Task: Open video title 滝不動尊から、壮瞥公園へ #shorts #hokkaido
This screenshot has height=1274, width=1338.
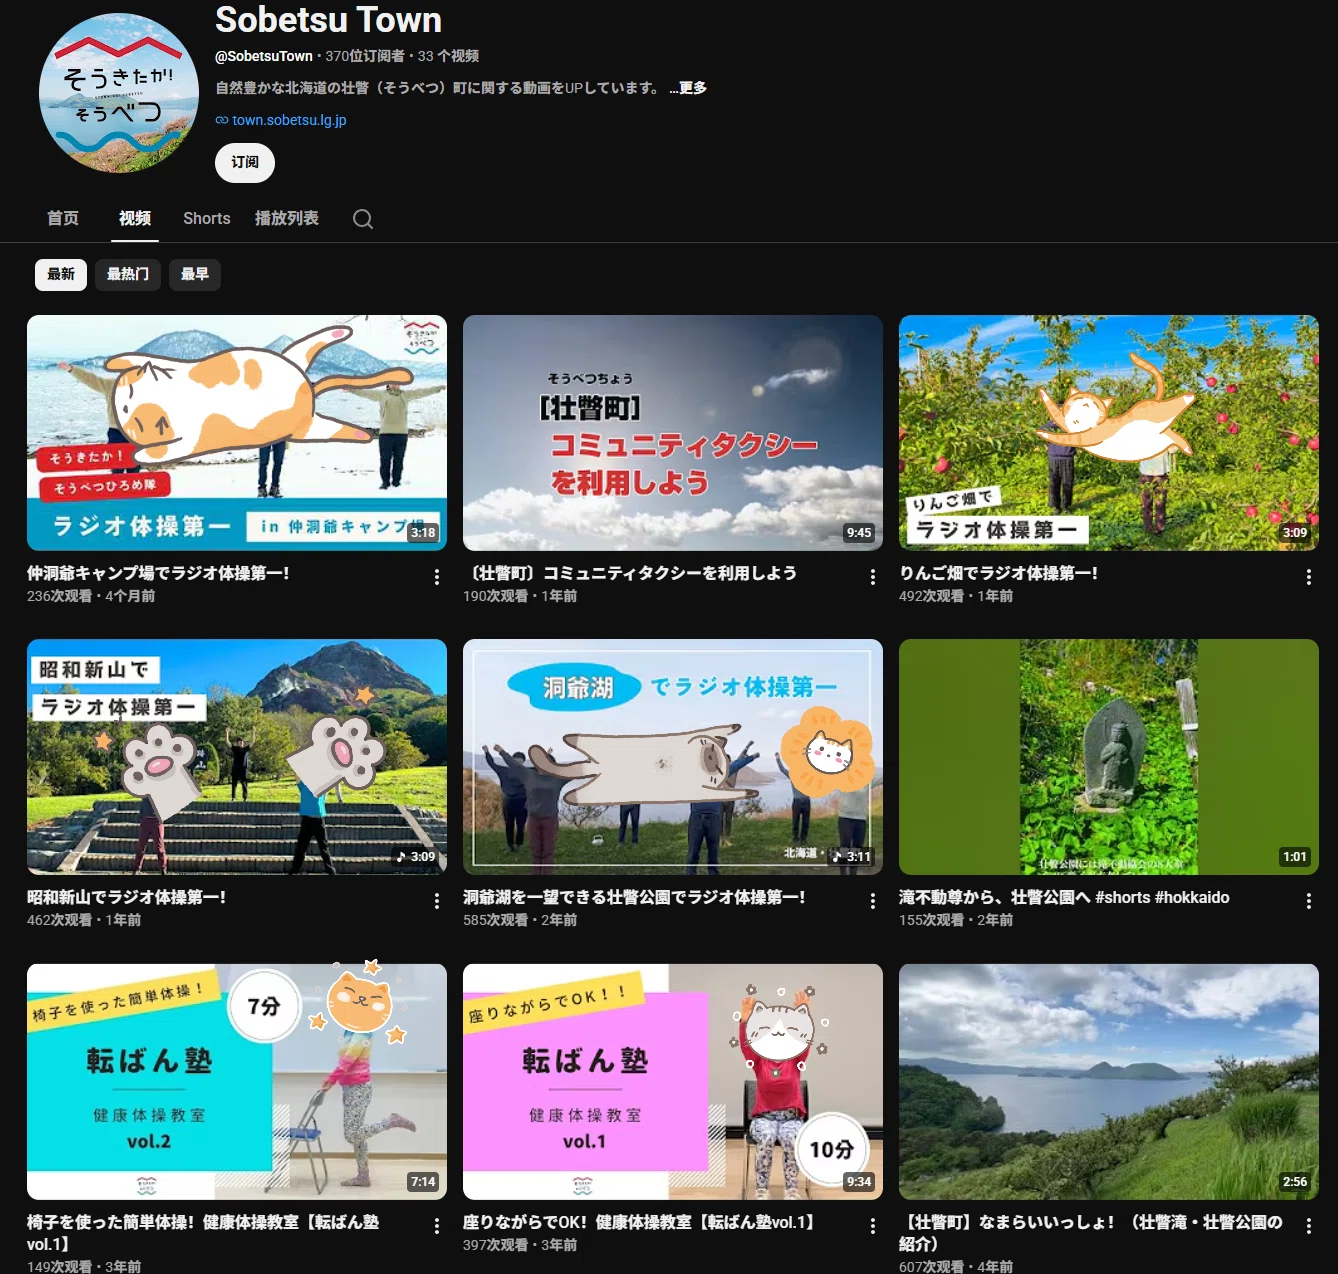Action: pyautogui.click(x=1064, y=897)
